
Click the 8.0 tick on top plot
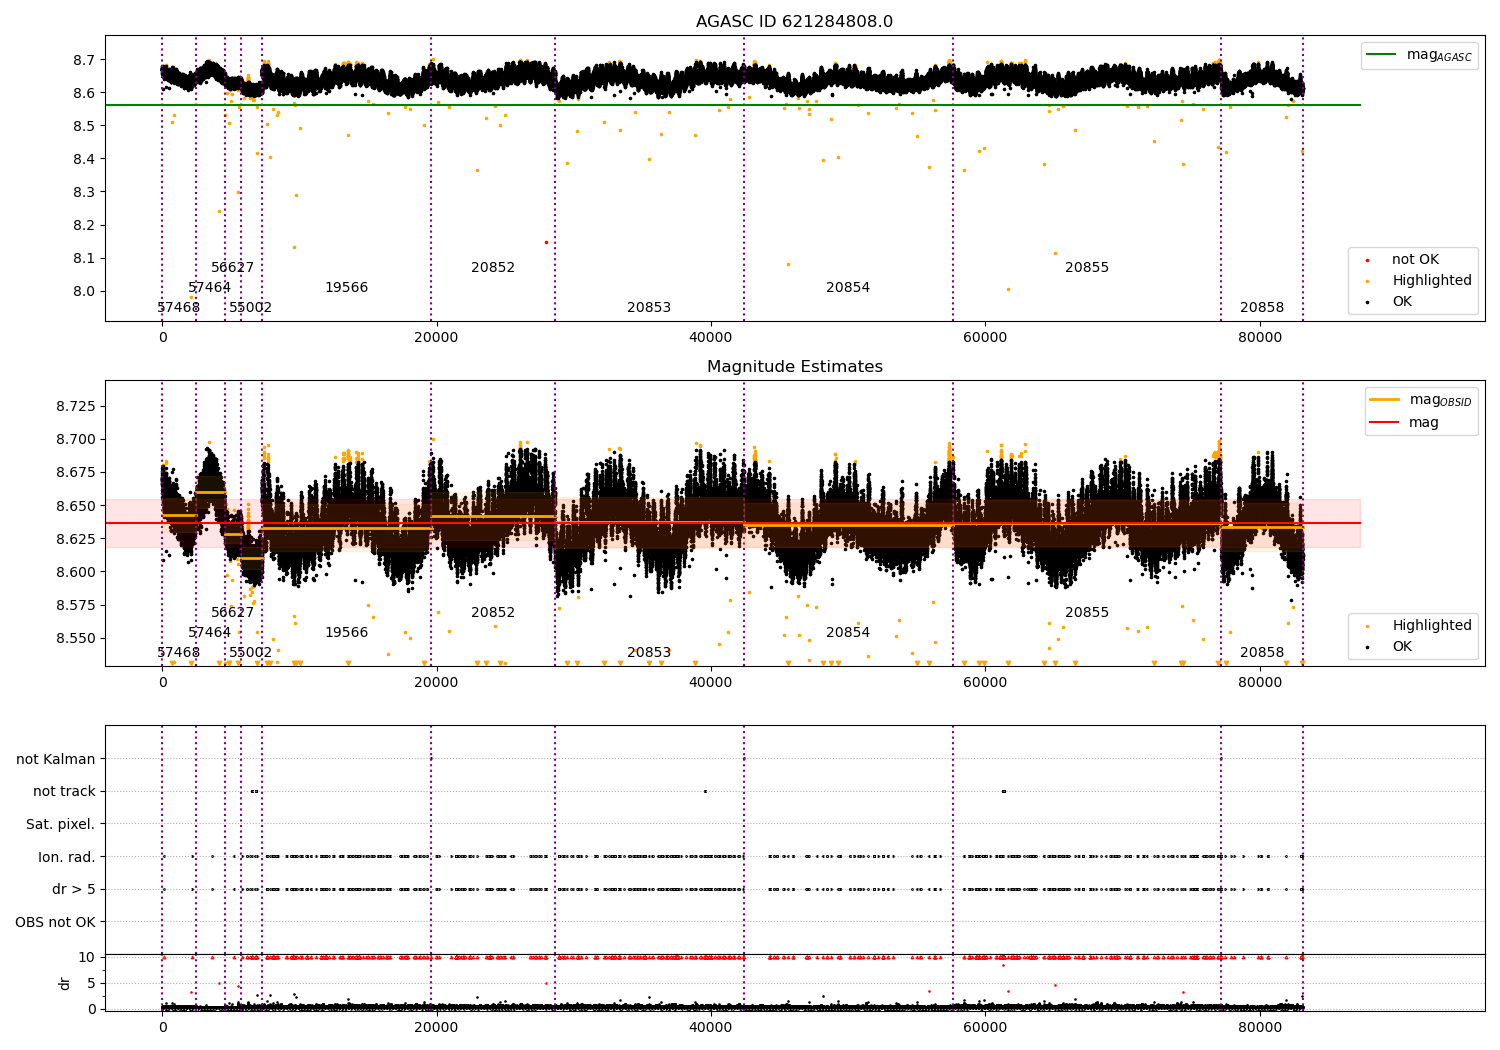pyautogui.click(x=84, y=292)
